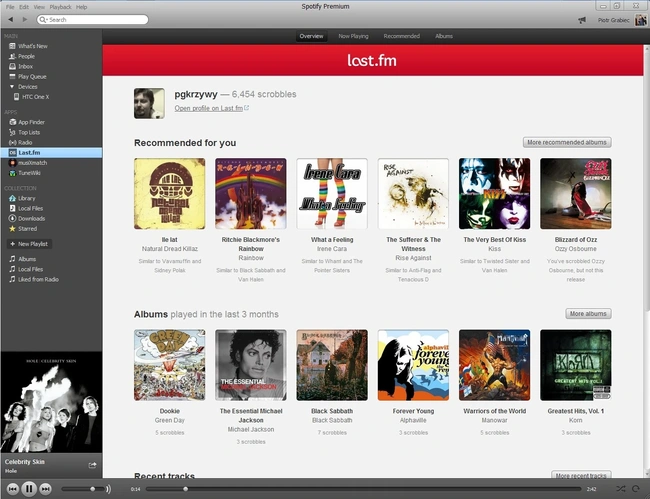Image resolution: width=650 pixels, height=499 pixels.
Task: Pause playback
Action: (29, 489)
